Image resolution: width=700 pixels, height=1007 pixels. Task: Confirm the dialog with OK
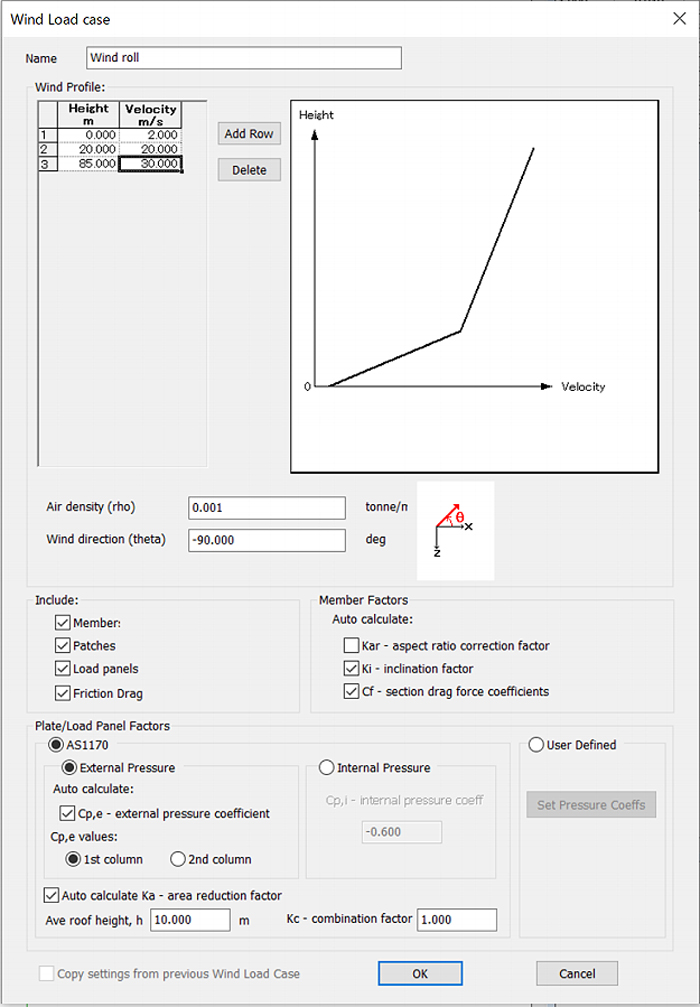pos(420,974)
